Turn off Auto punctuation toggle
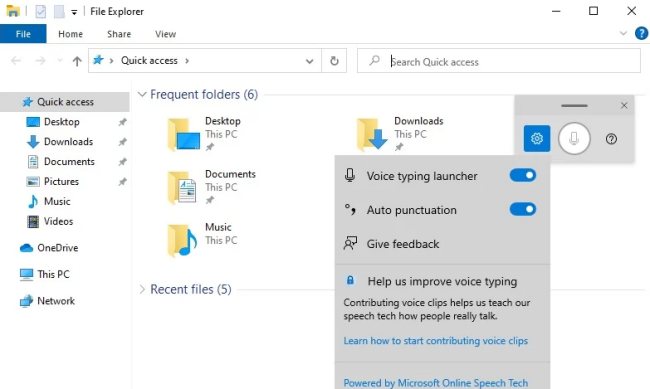This screenshot has height=389, width=650. click(x=523, y=209)
